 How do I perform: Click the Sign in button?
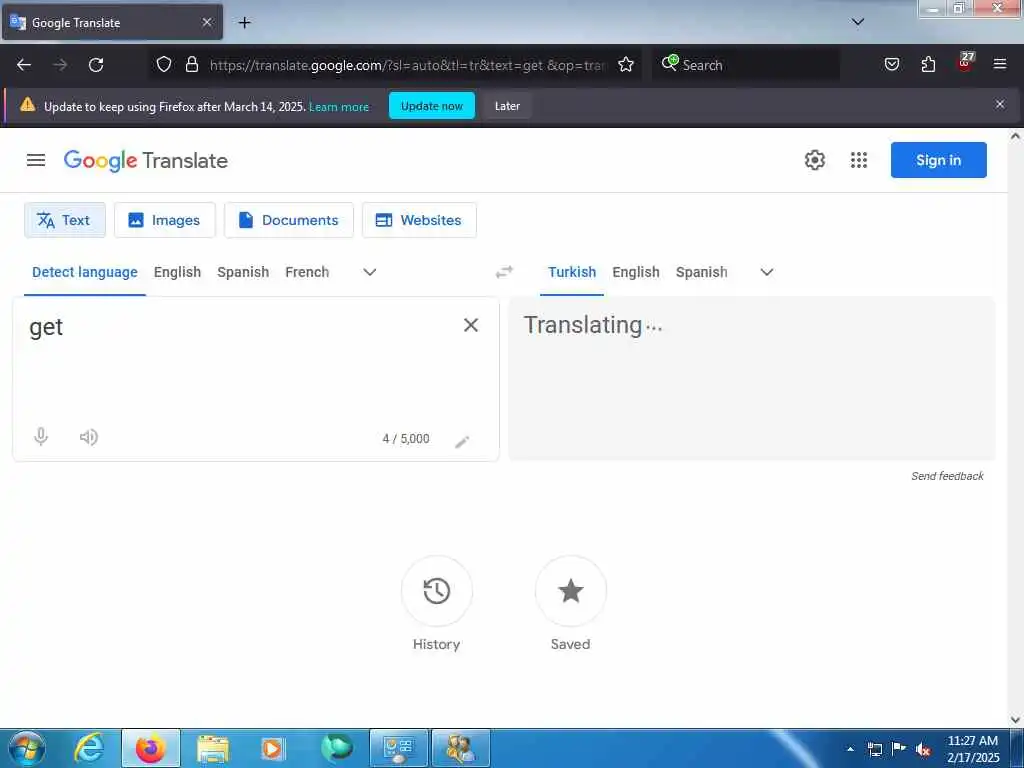coord(938,160)
